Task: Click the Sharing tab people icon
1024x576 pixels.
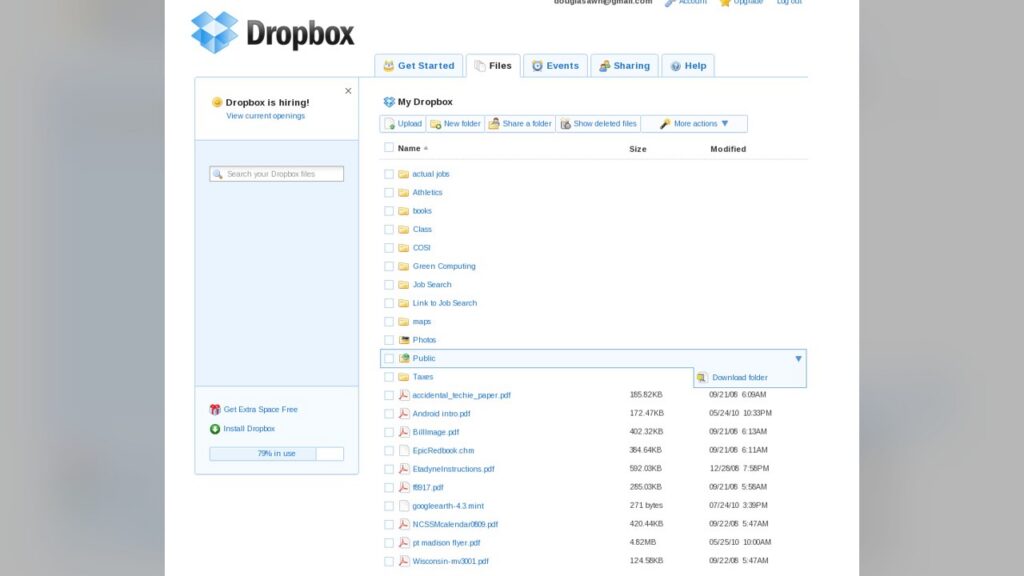Action: pos(605,66)
